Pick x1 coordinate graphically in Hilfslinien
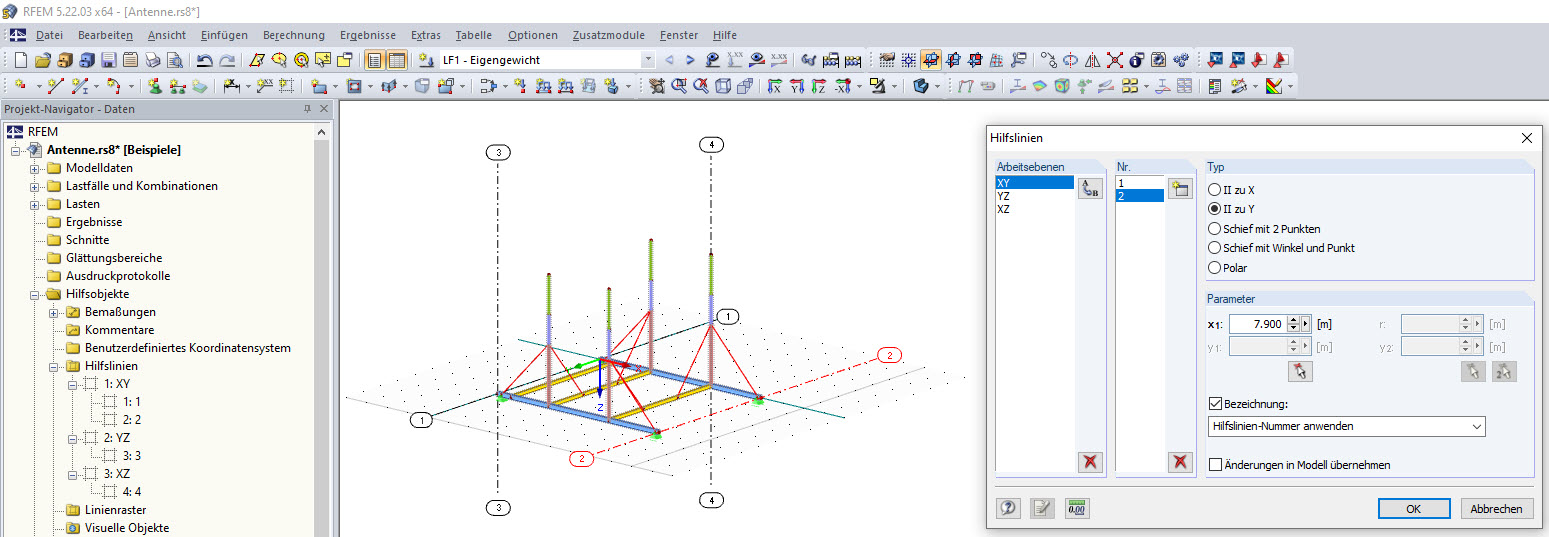 point(1299,371)
